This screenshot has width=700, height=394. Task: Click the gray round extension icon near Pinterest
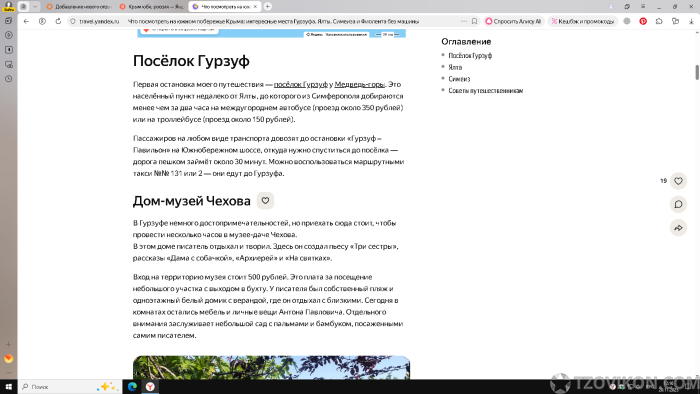pos(627,21)
